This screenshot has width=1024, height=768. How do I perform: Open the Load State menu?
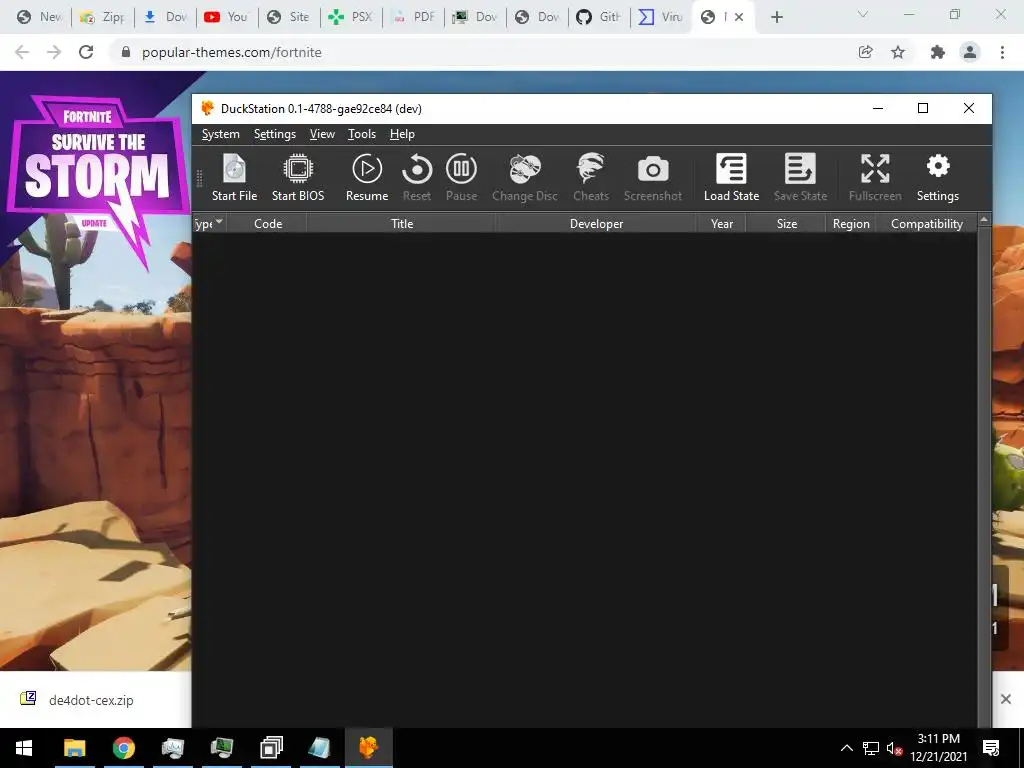click(x=731, y=178)
